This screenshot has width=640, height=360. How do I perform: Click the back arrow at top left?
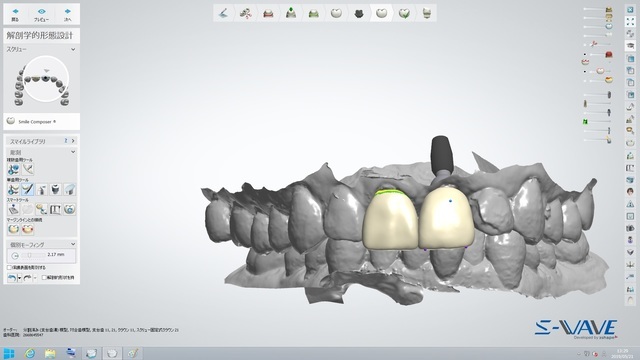[x=15, y=14]
